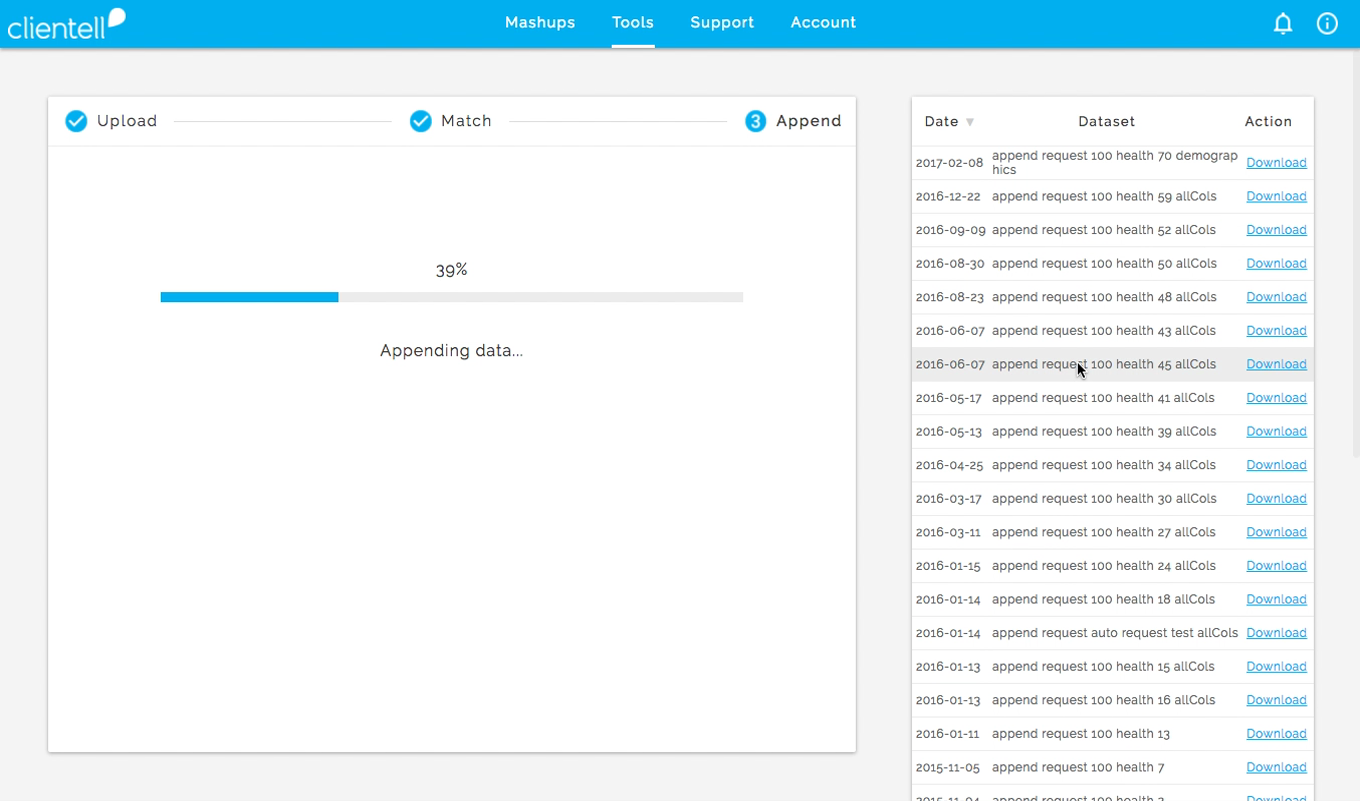
Task: Click the step 3 Append number icon
Action: click(x=756, y=121)
